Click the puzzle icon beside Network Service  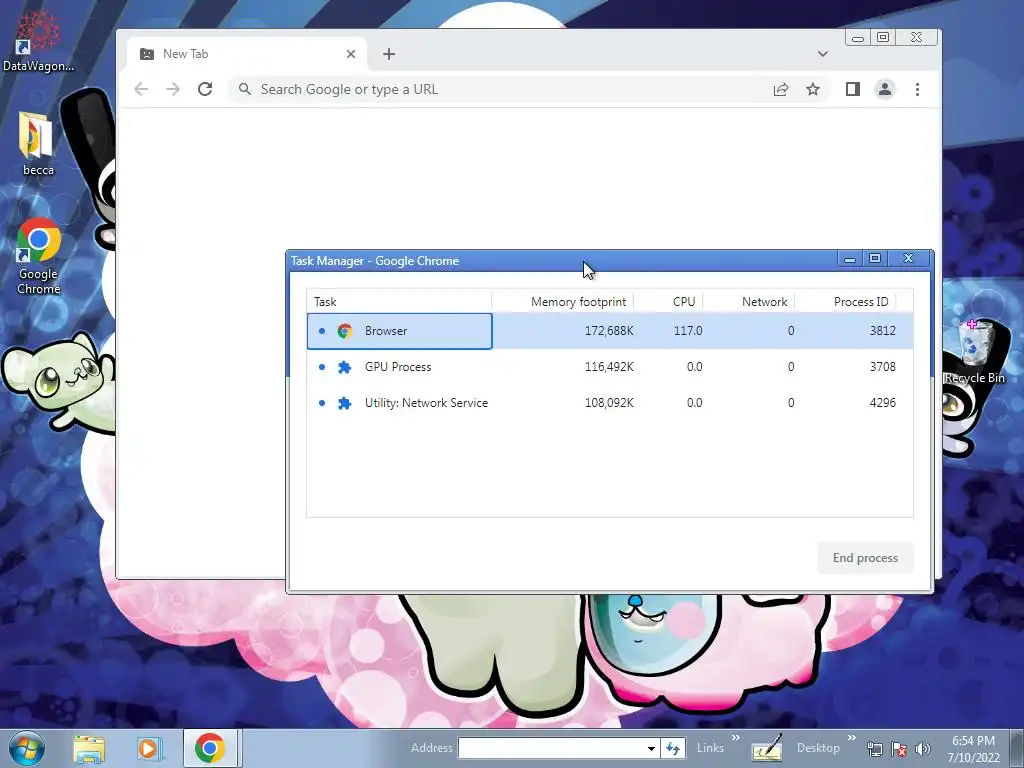345,403
